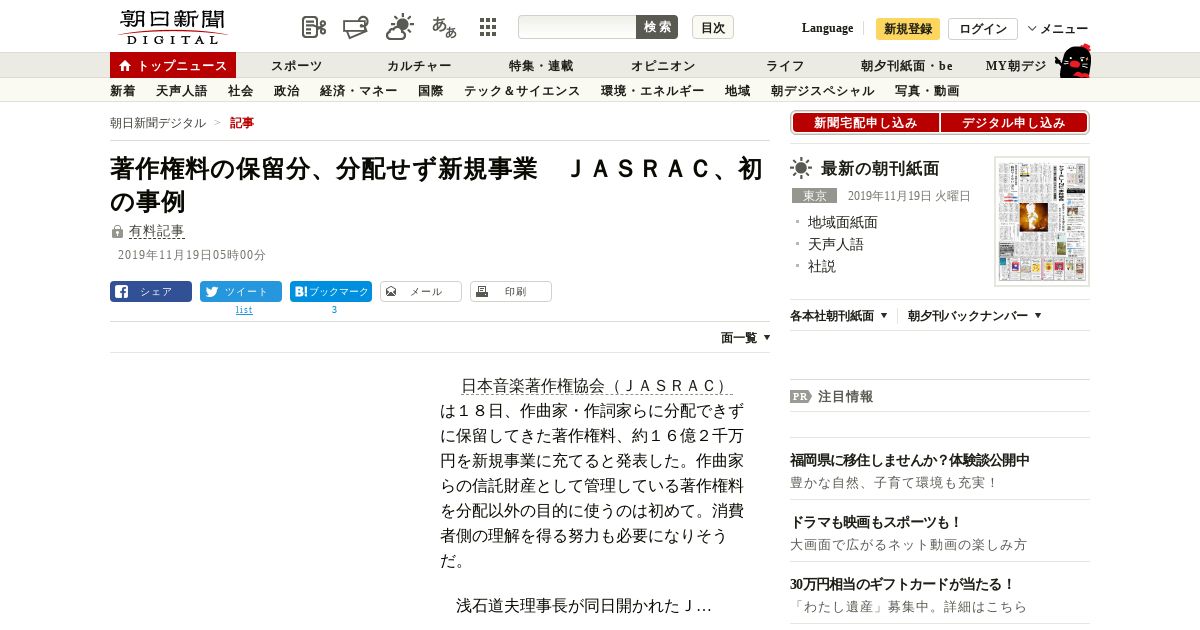The height and width of the screenshot is (630, 1200).
Task: Click the sun icon beside 最新の朝刊紙面
Action: coord(801,168)
